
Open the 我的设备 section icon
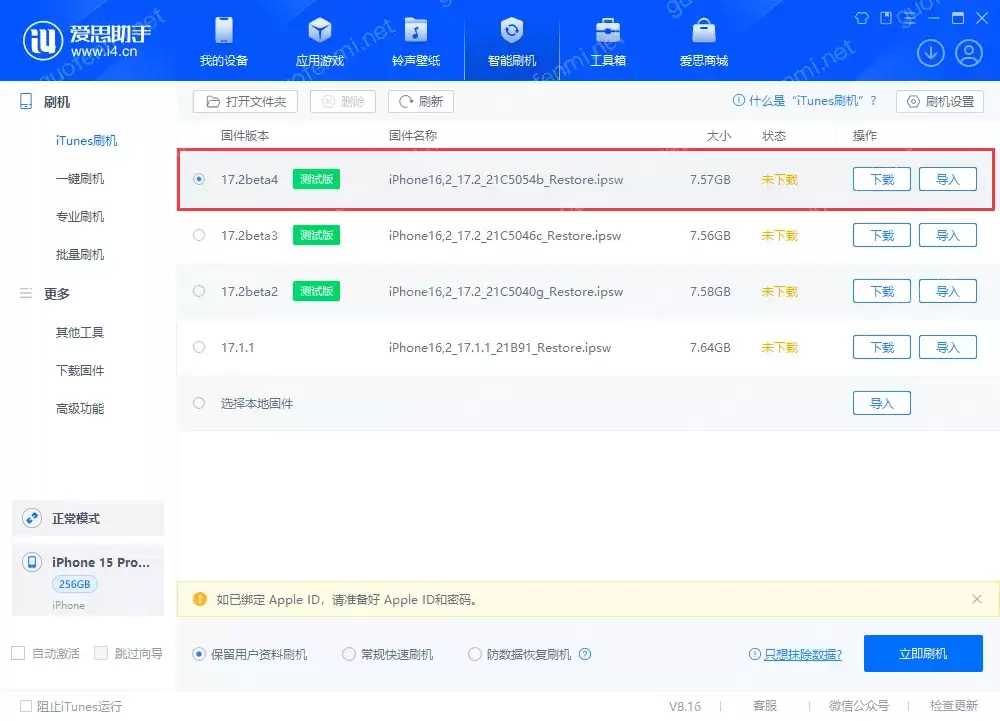click(x=223, y=33)
